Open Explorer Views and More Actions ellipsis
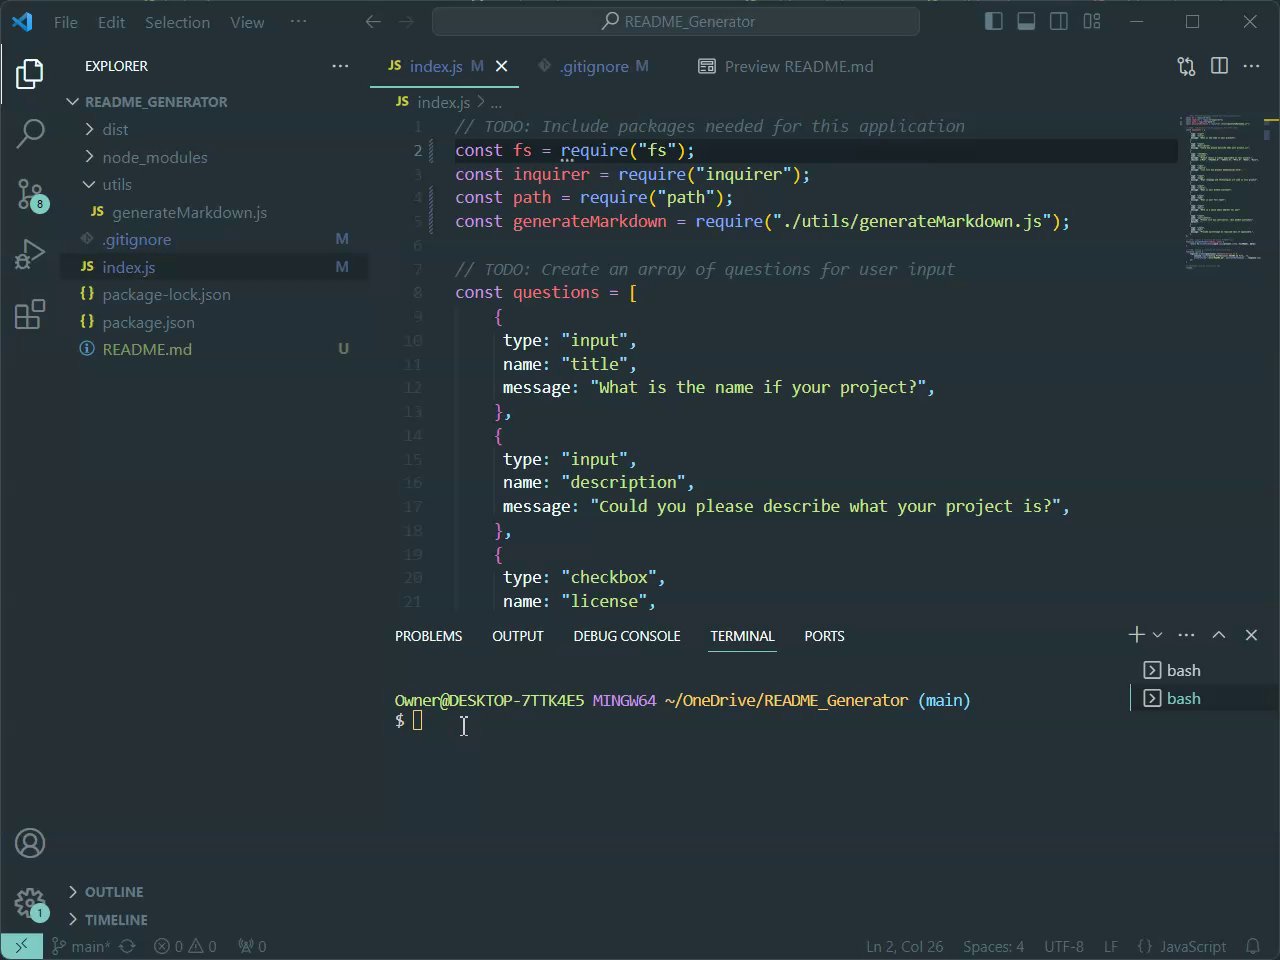This screenshot has width=1280, height=960. coord(341,66)
